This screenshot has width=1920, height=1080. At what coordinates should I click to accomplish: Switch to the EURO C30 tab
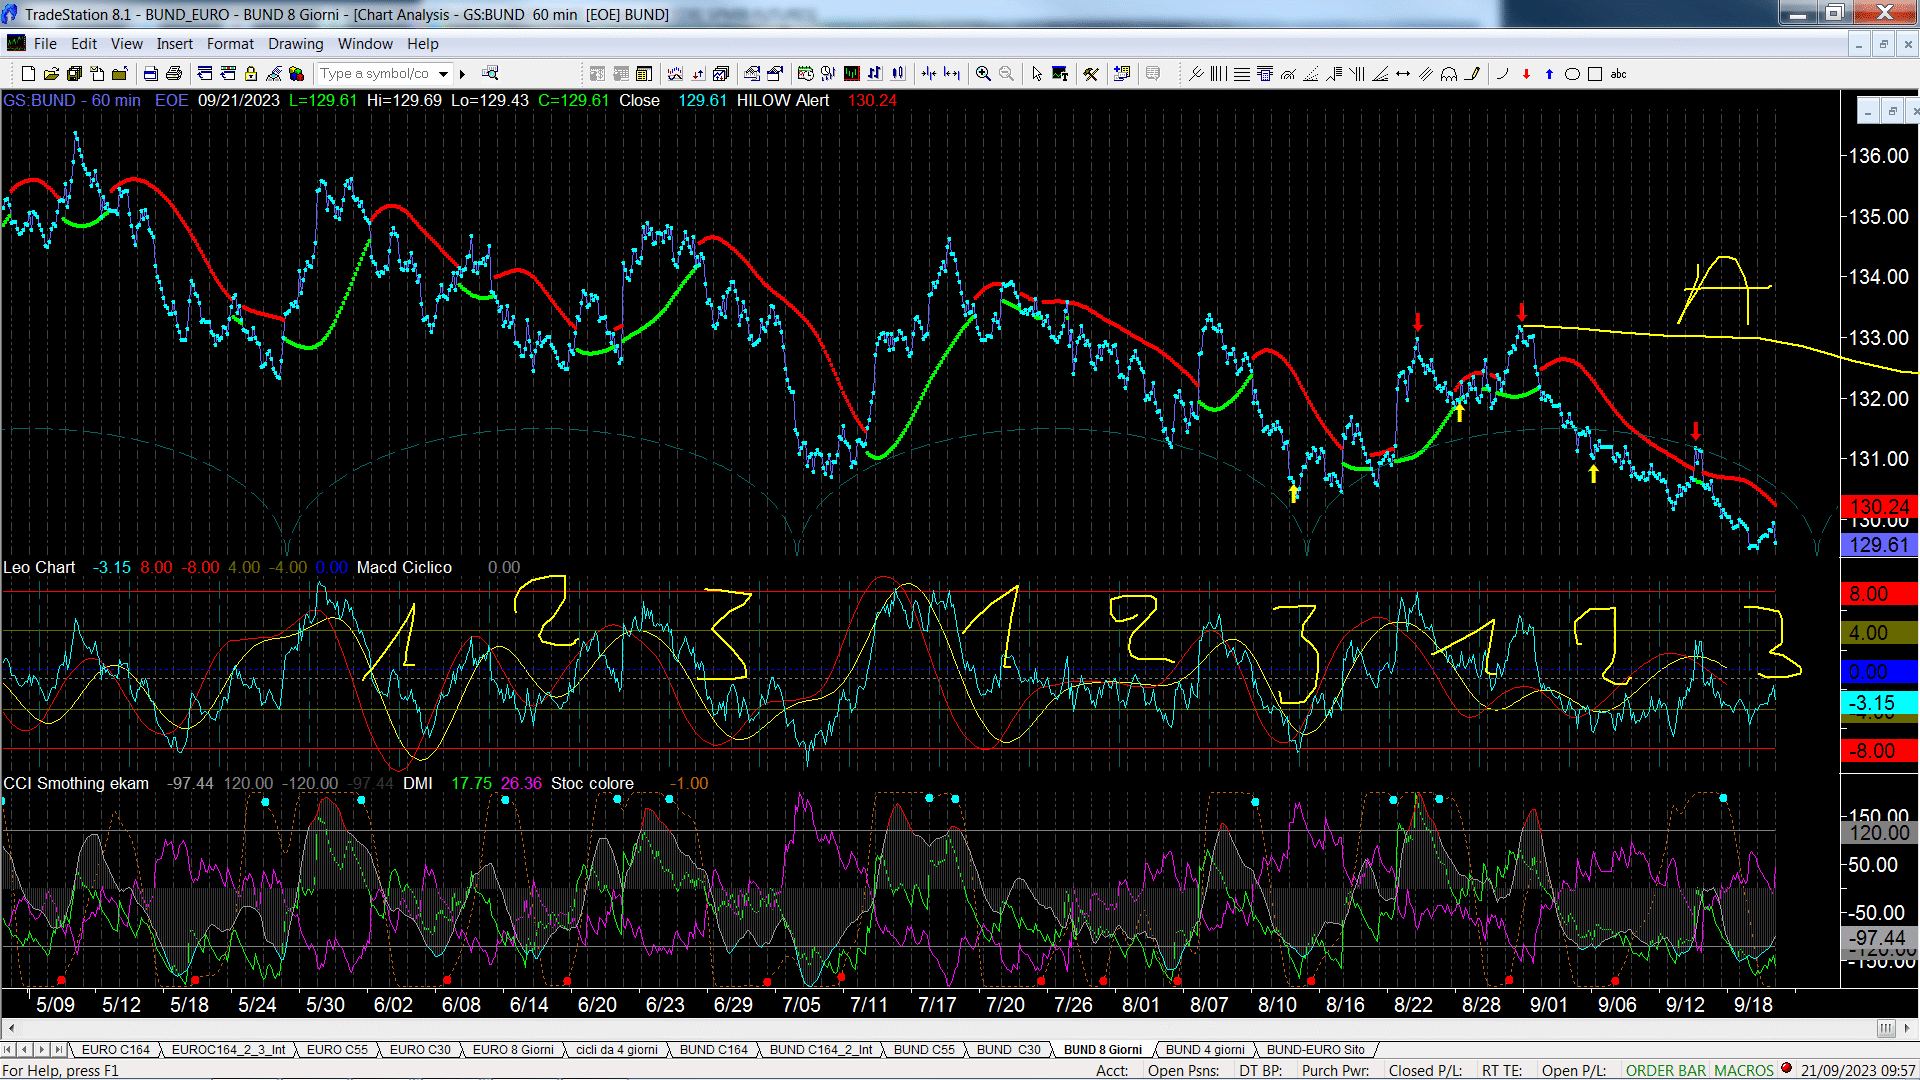point(420,1050)
